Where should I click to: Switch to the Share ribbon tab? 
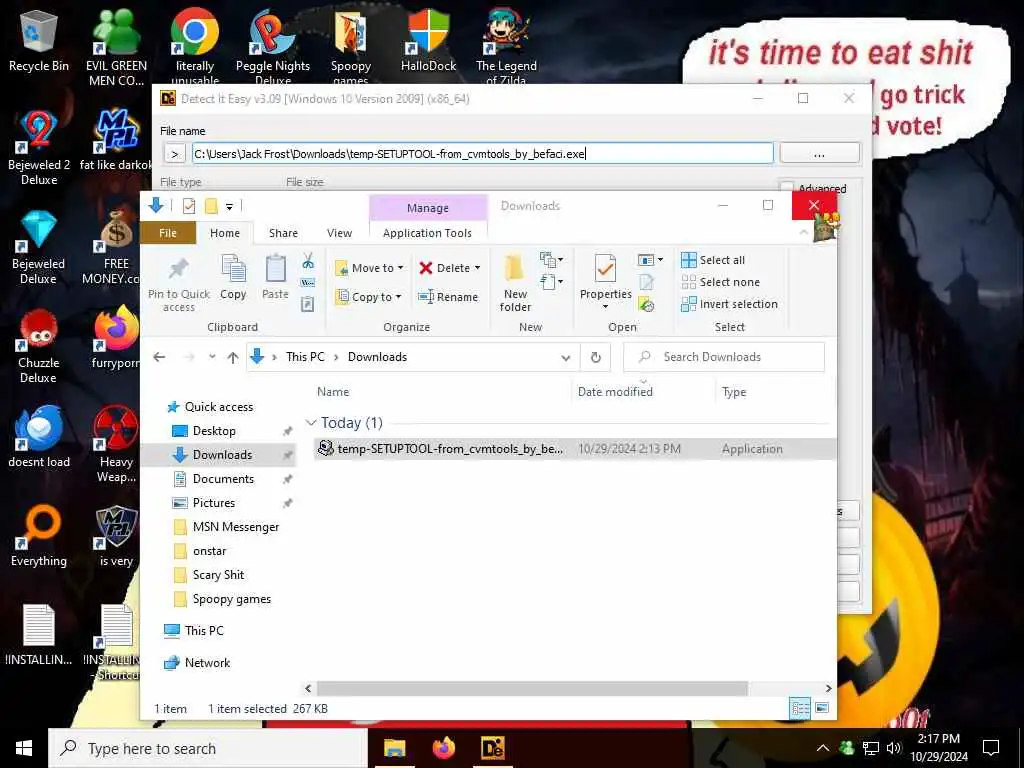pyautogui.click(x=283, y=233)
